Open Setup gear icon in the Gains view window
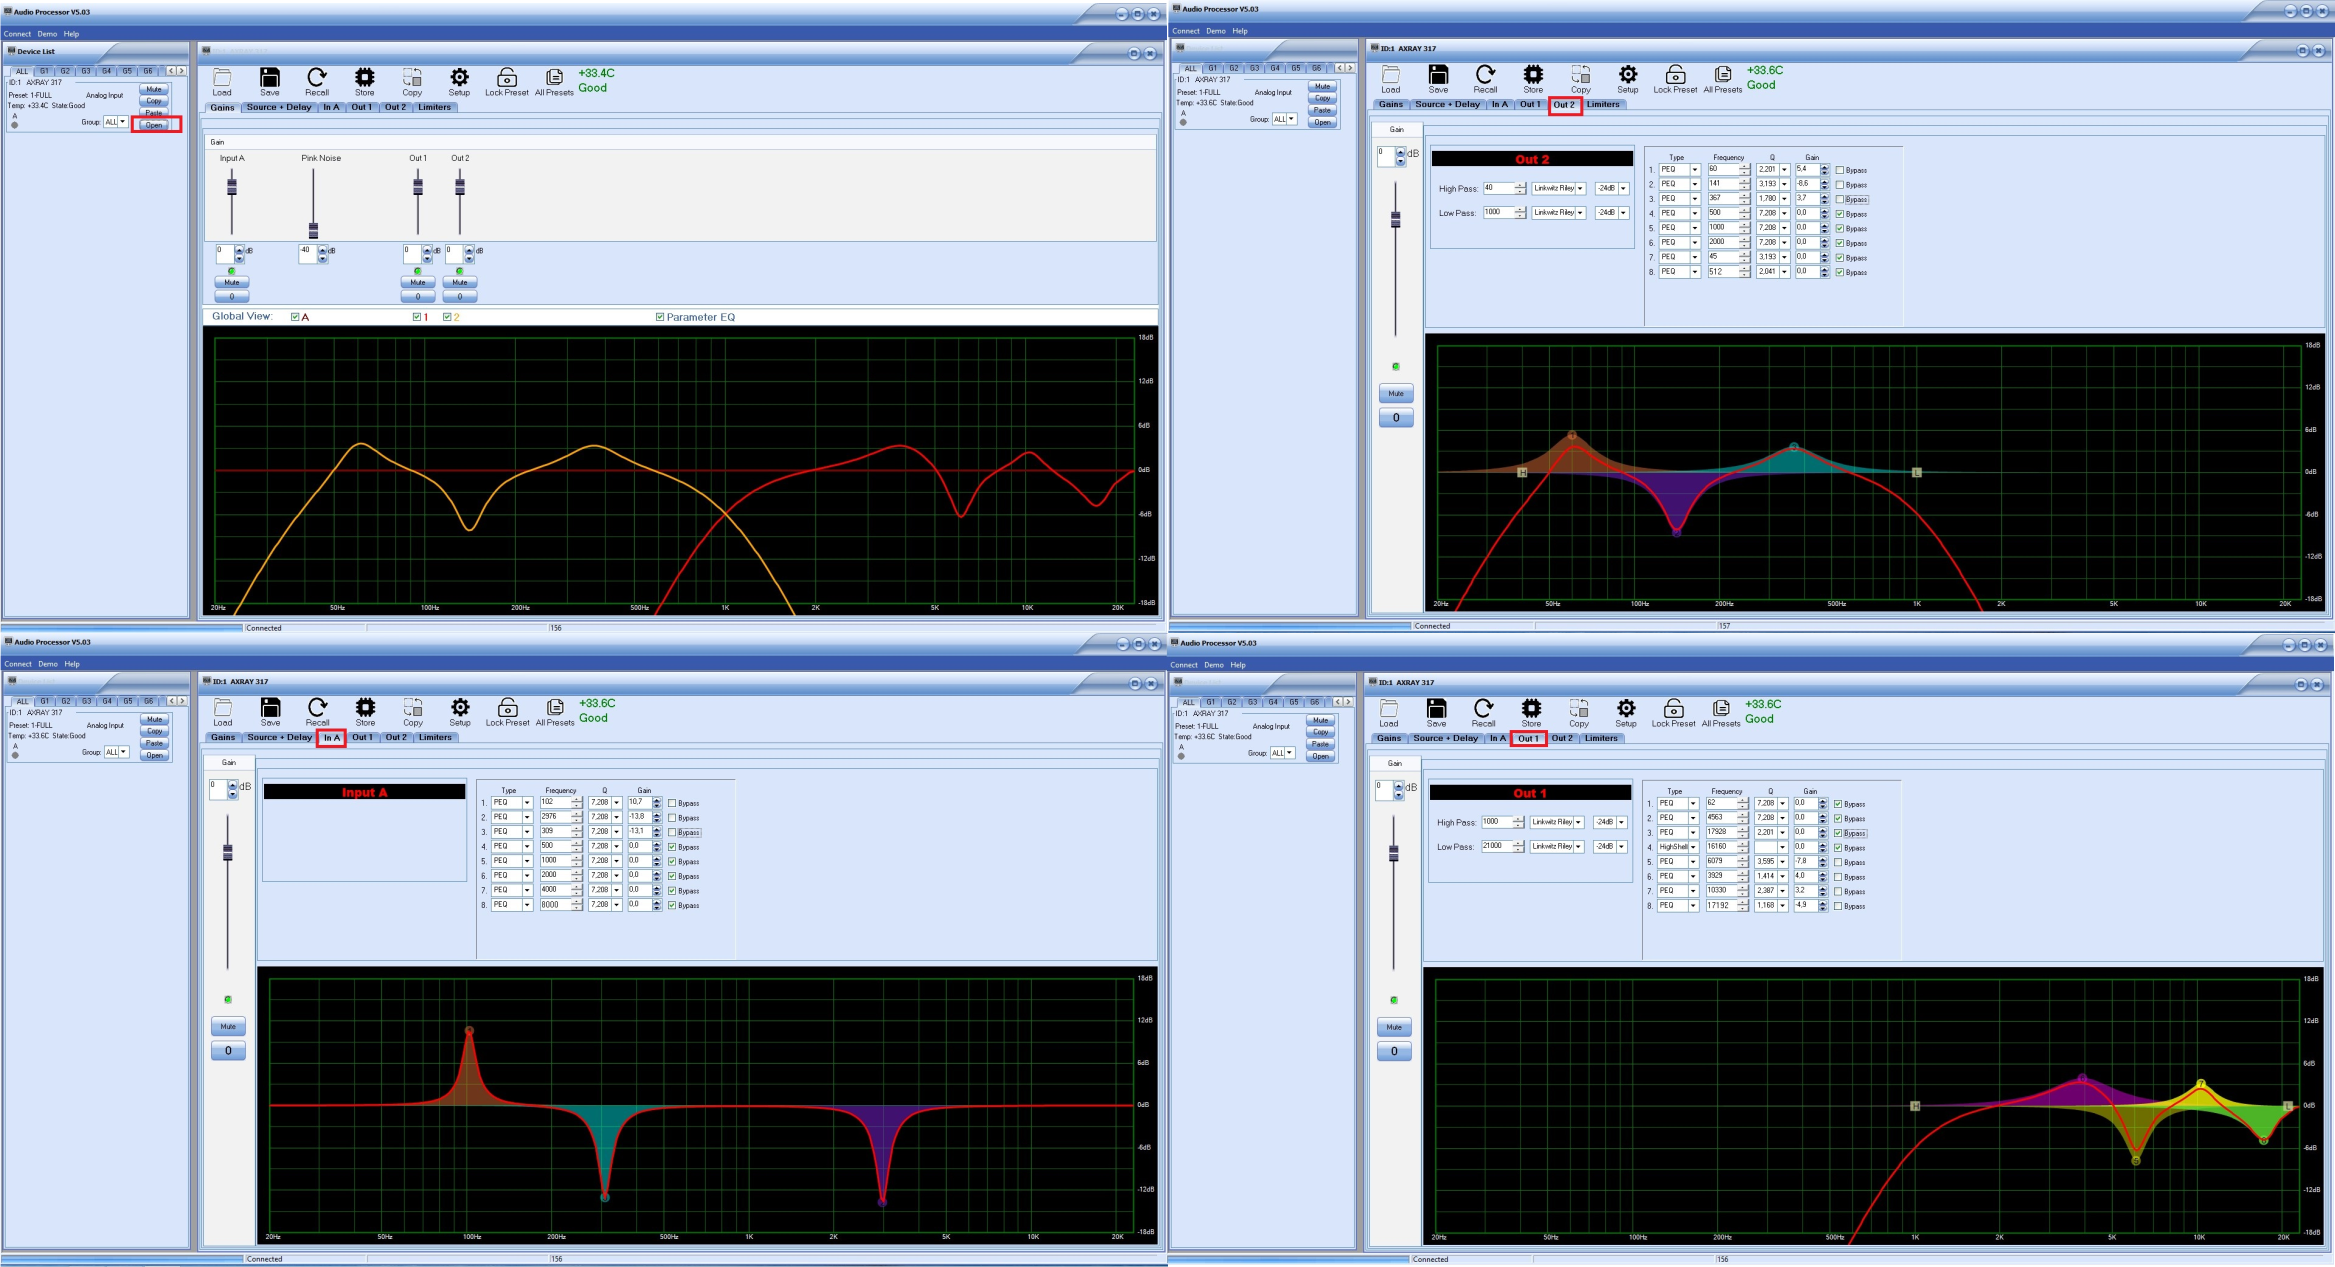The width and height of the screenshot is (2335, 1267). pyautogui.click(x=459, y=78)
